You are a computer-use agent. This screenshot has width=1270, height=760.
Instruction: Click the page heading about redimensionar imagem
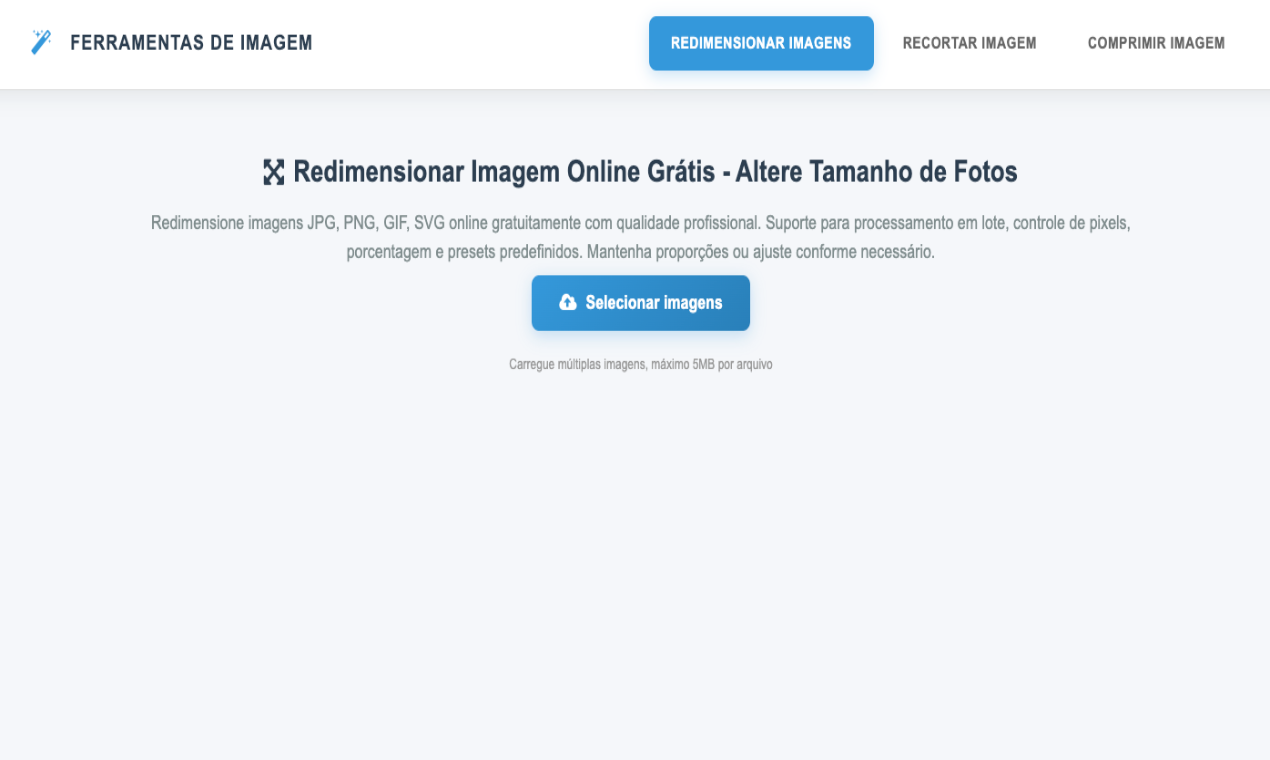(x=654, y=172)
